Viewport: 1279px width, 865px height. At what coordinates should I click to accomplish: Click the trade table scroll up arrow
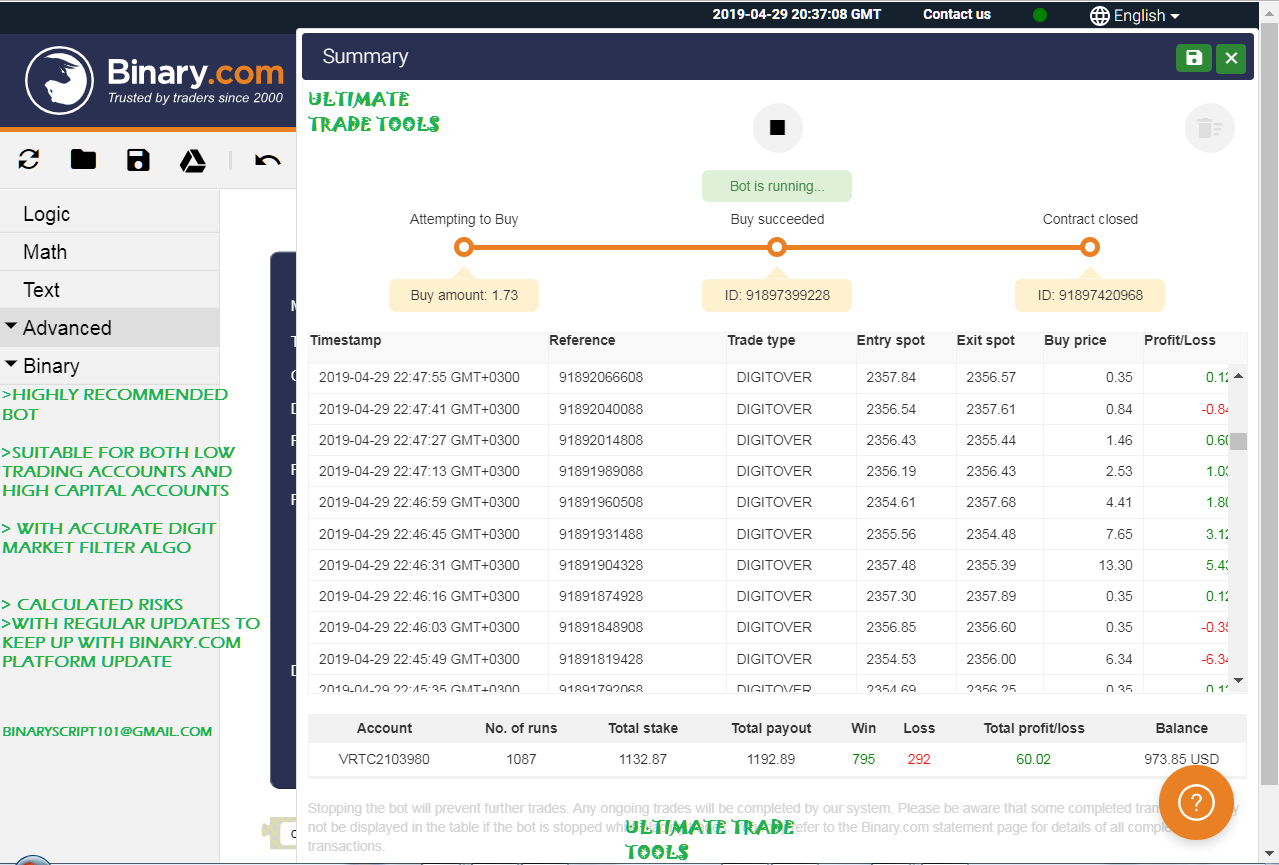[1238, 376]
